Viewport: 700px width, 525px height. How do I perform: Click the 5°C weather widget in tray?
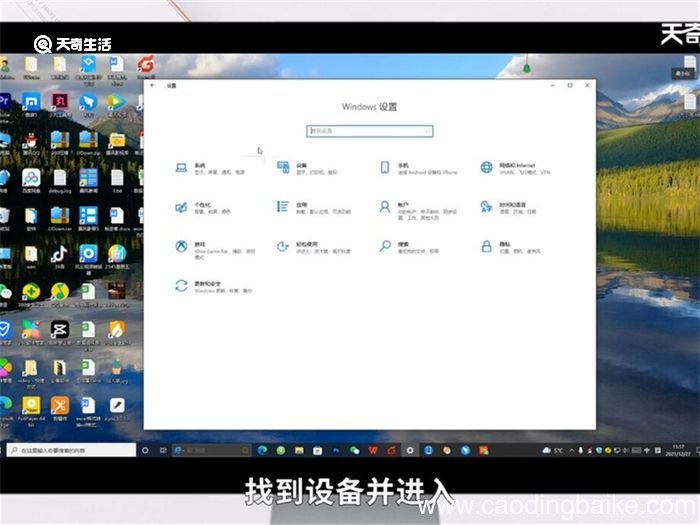(553, 450)
